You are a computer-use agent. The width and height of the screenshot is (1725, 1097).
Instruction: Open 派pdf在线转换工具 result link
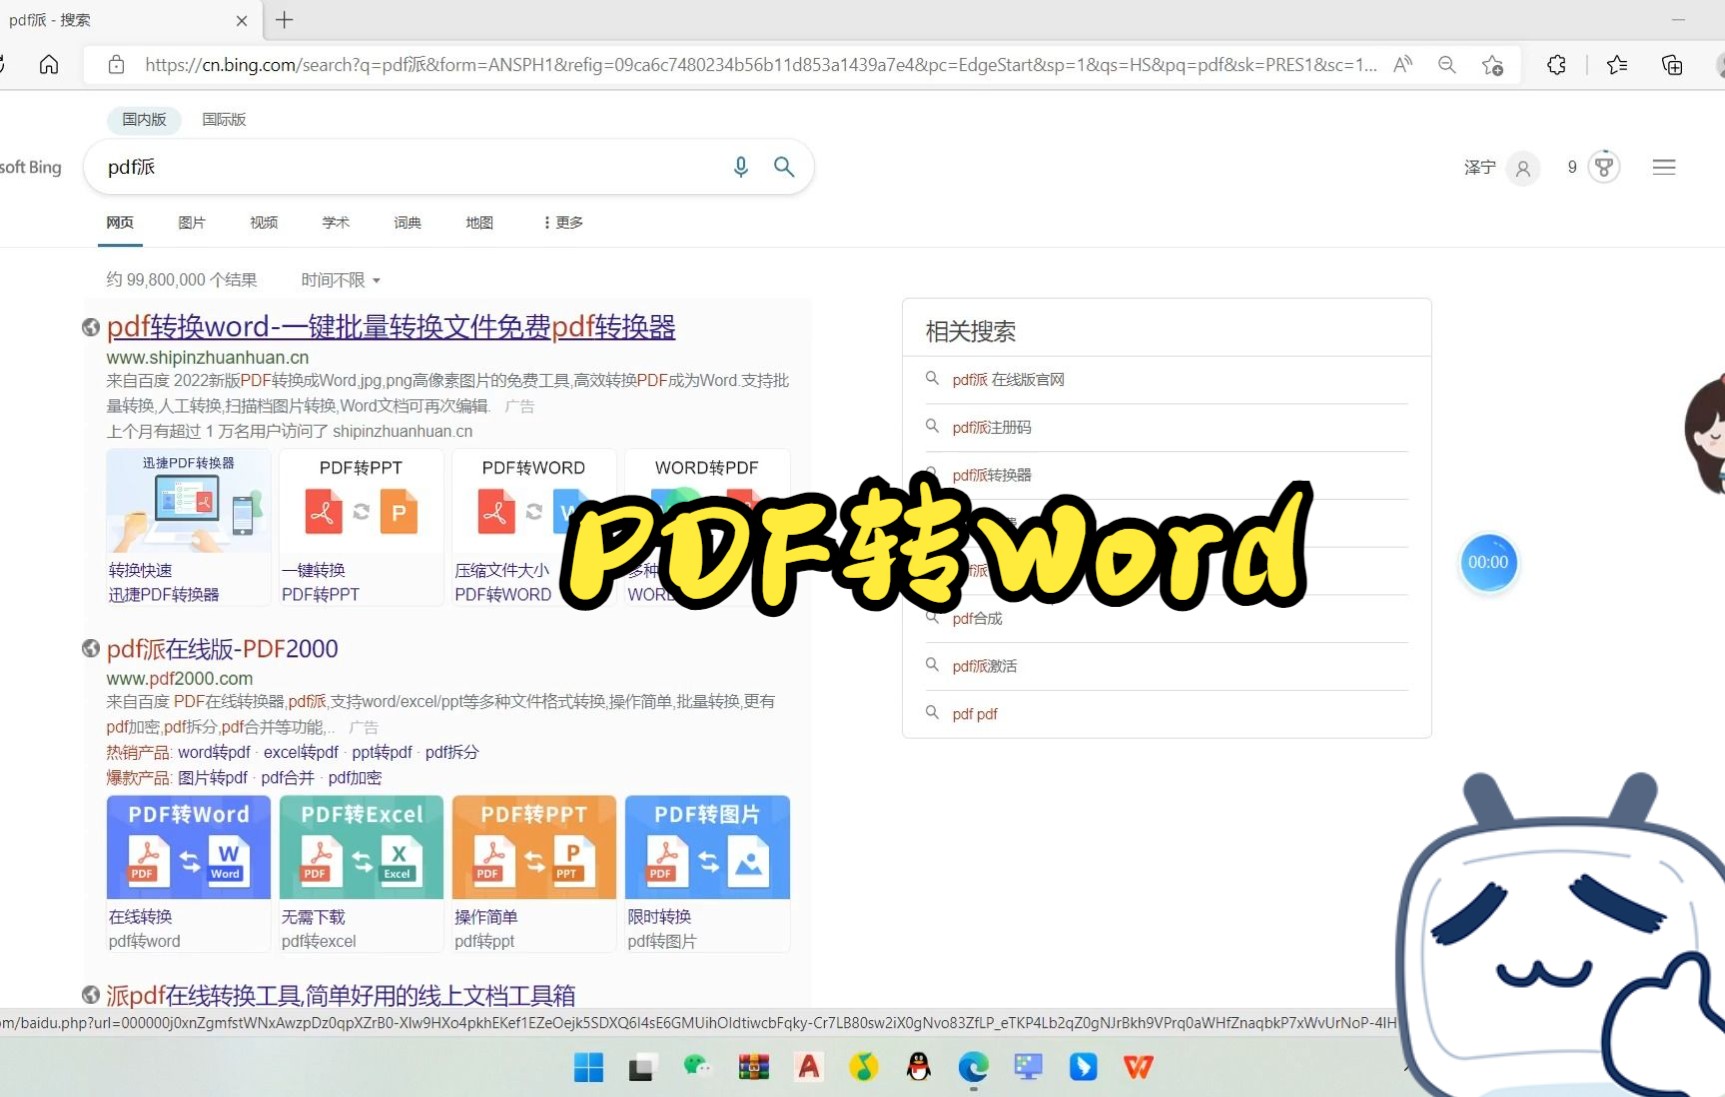pyautogui.click(x=341, y=995)
